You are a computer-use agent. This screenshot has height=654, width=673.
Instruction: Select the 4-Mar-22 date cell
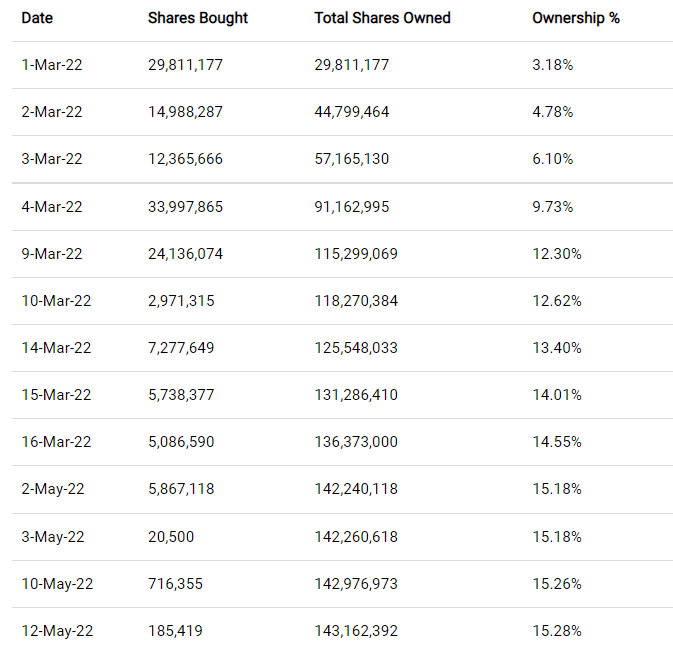point(52,207)
